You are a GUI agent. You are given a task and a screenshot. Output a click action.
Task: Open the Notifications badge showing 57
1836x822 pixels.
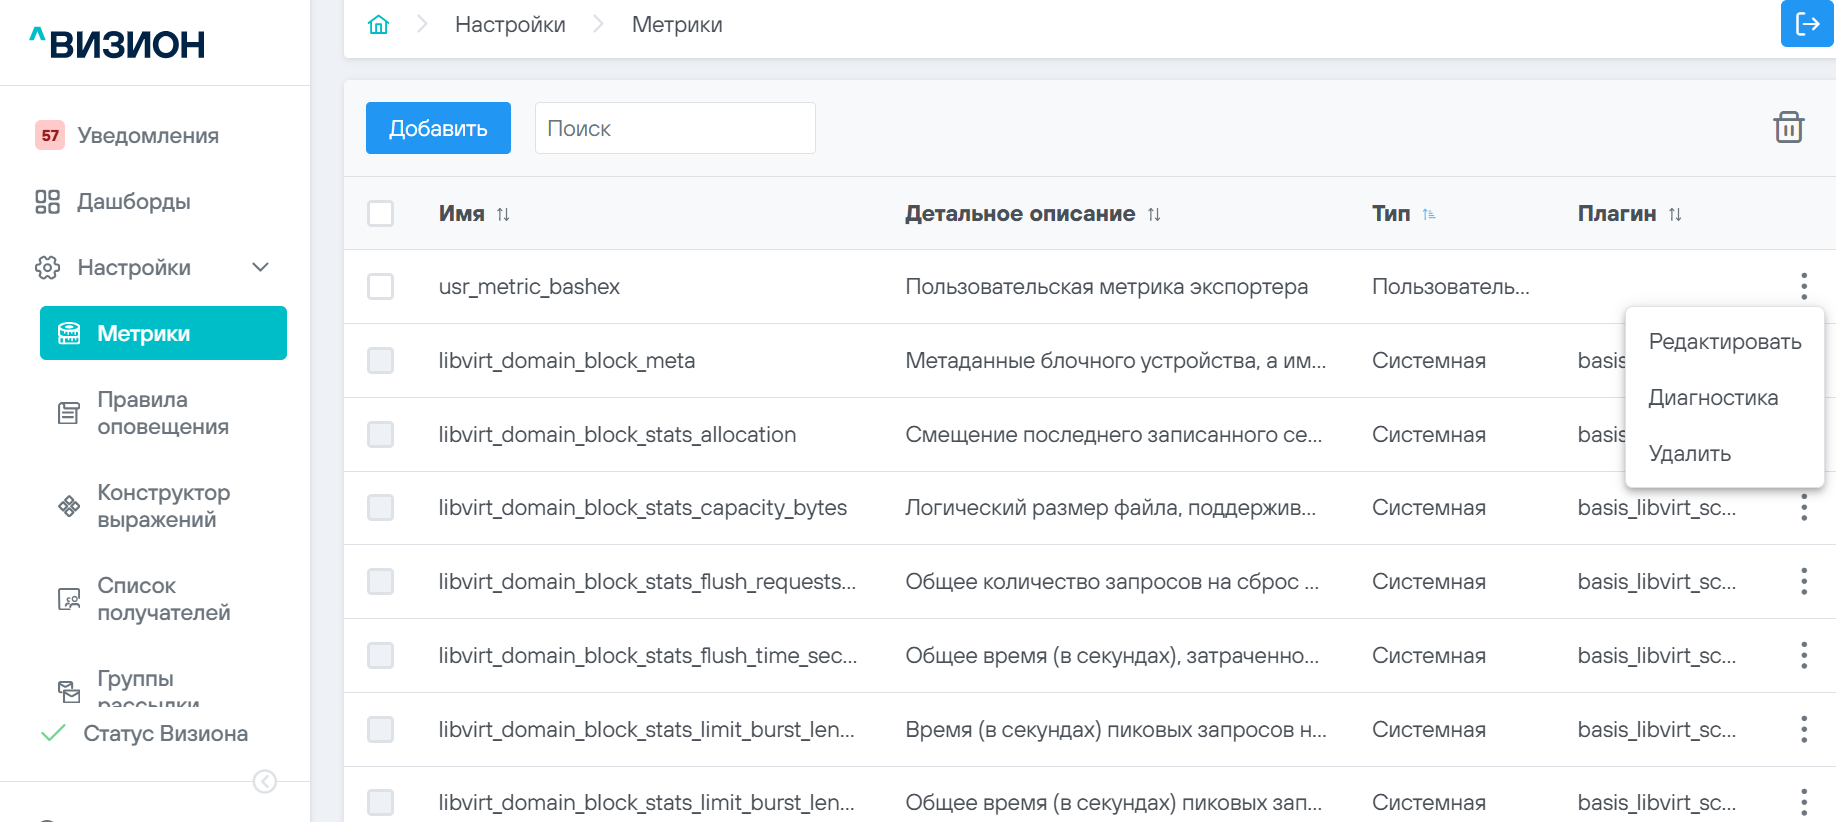(x=50, y=135)
